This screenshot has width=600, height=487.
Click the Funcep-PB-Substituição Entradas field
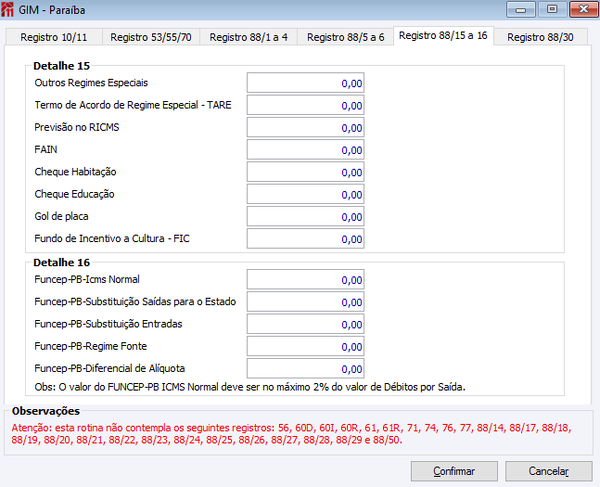(305, 324)
